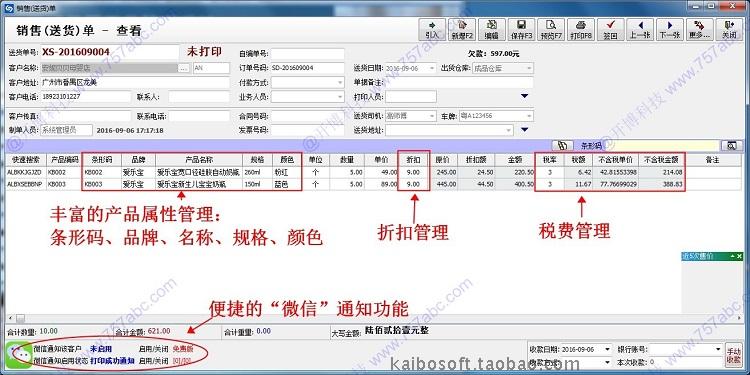This screenshot has height=375, width=750.
Task: Click the customer name browse button
Action: pyautogui.click(x=184, y=68)
